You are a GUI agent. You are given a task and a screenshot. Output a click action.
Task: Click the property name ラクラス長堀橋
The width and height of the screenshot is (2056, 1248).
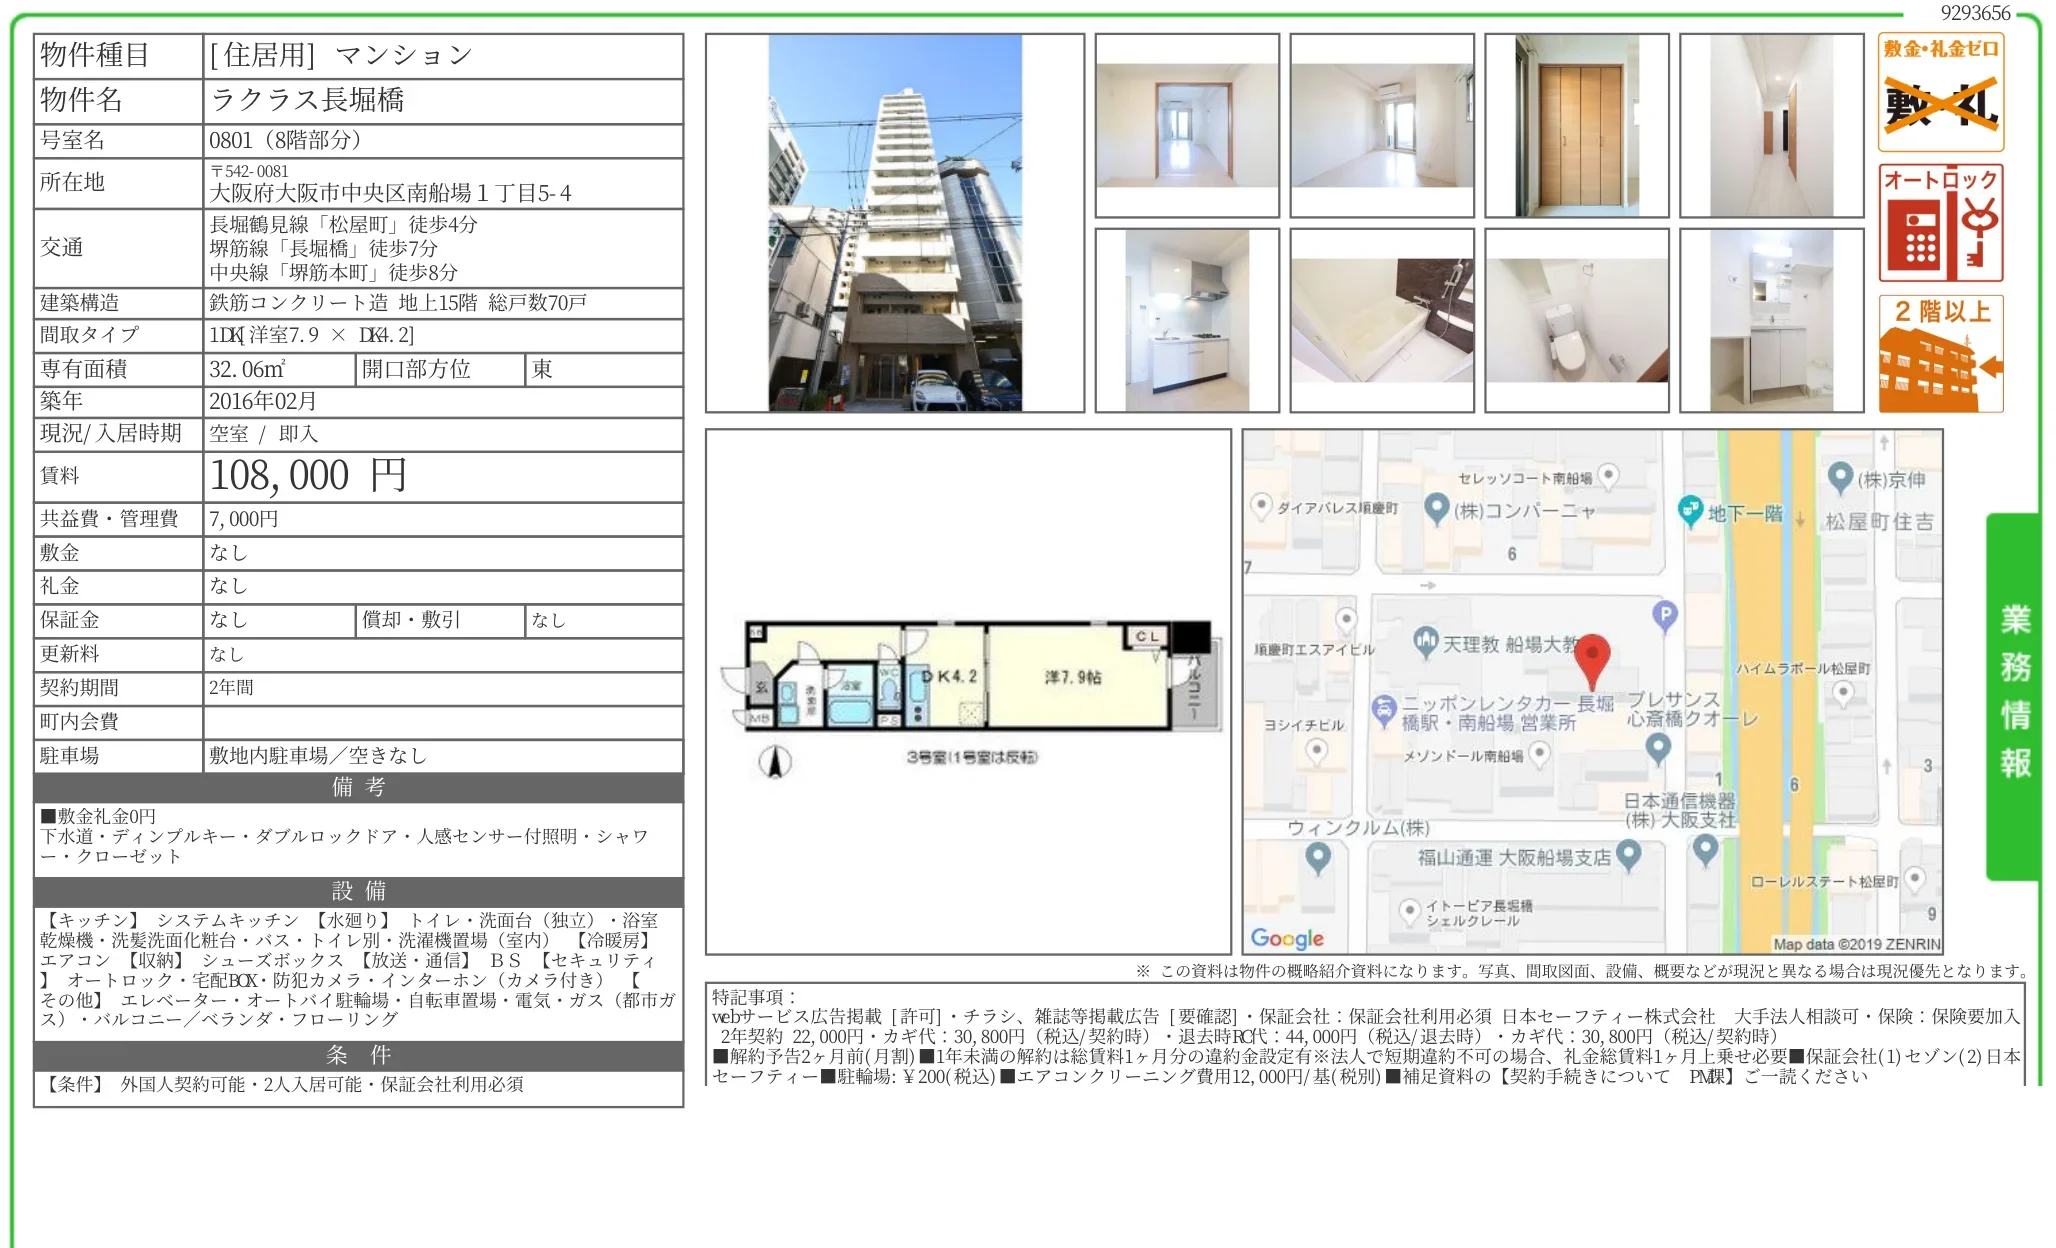click(308, 100)
